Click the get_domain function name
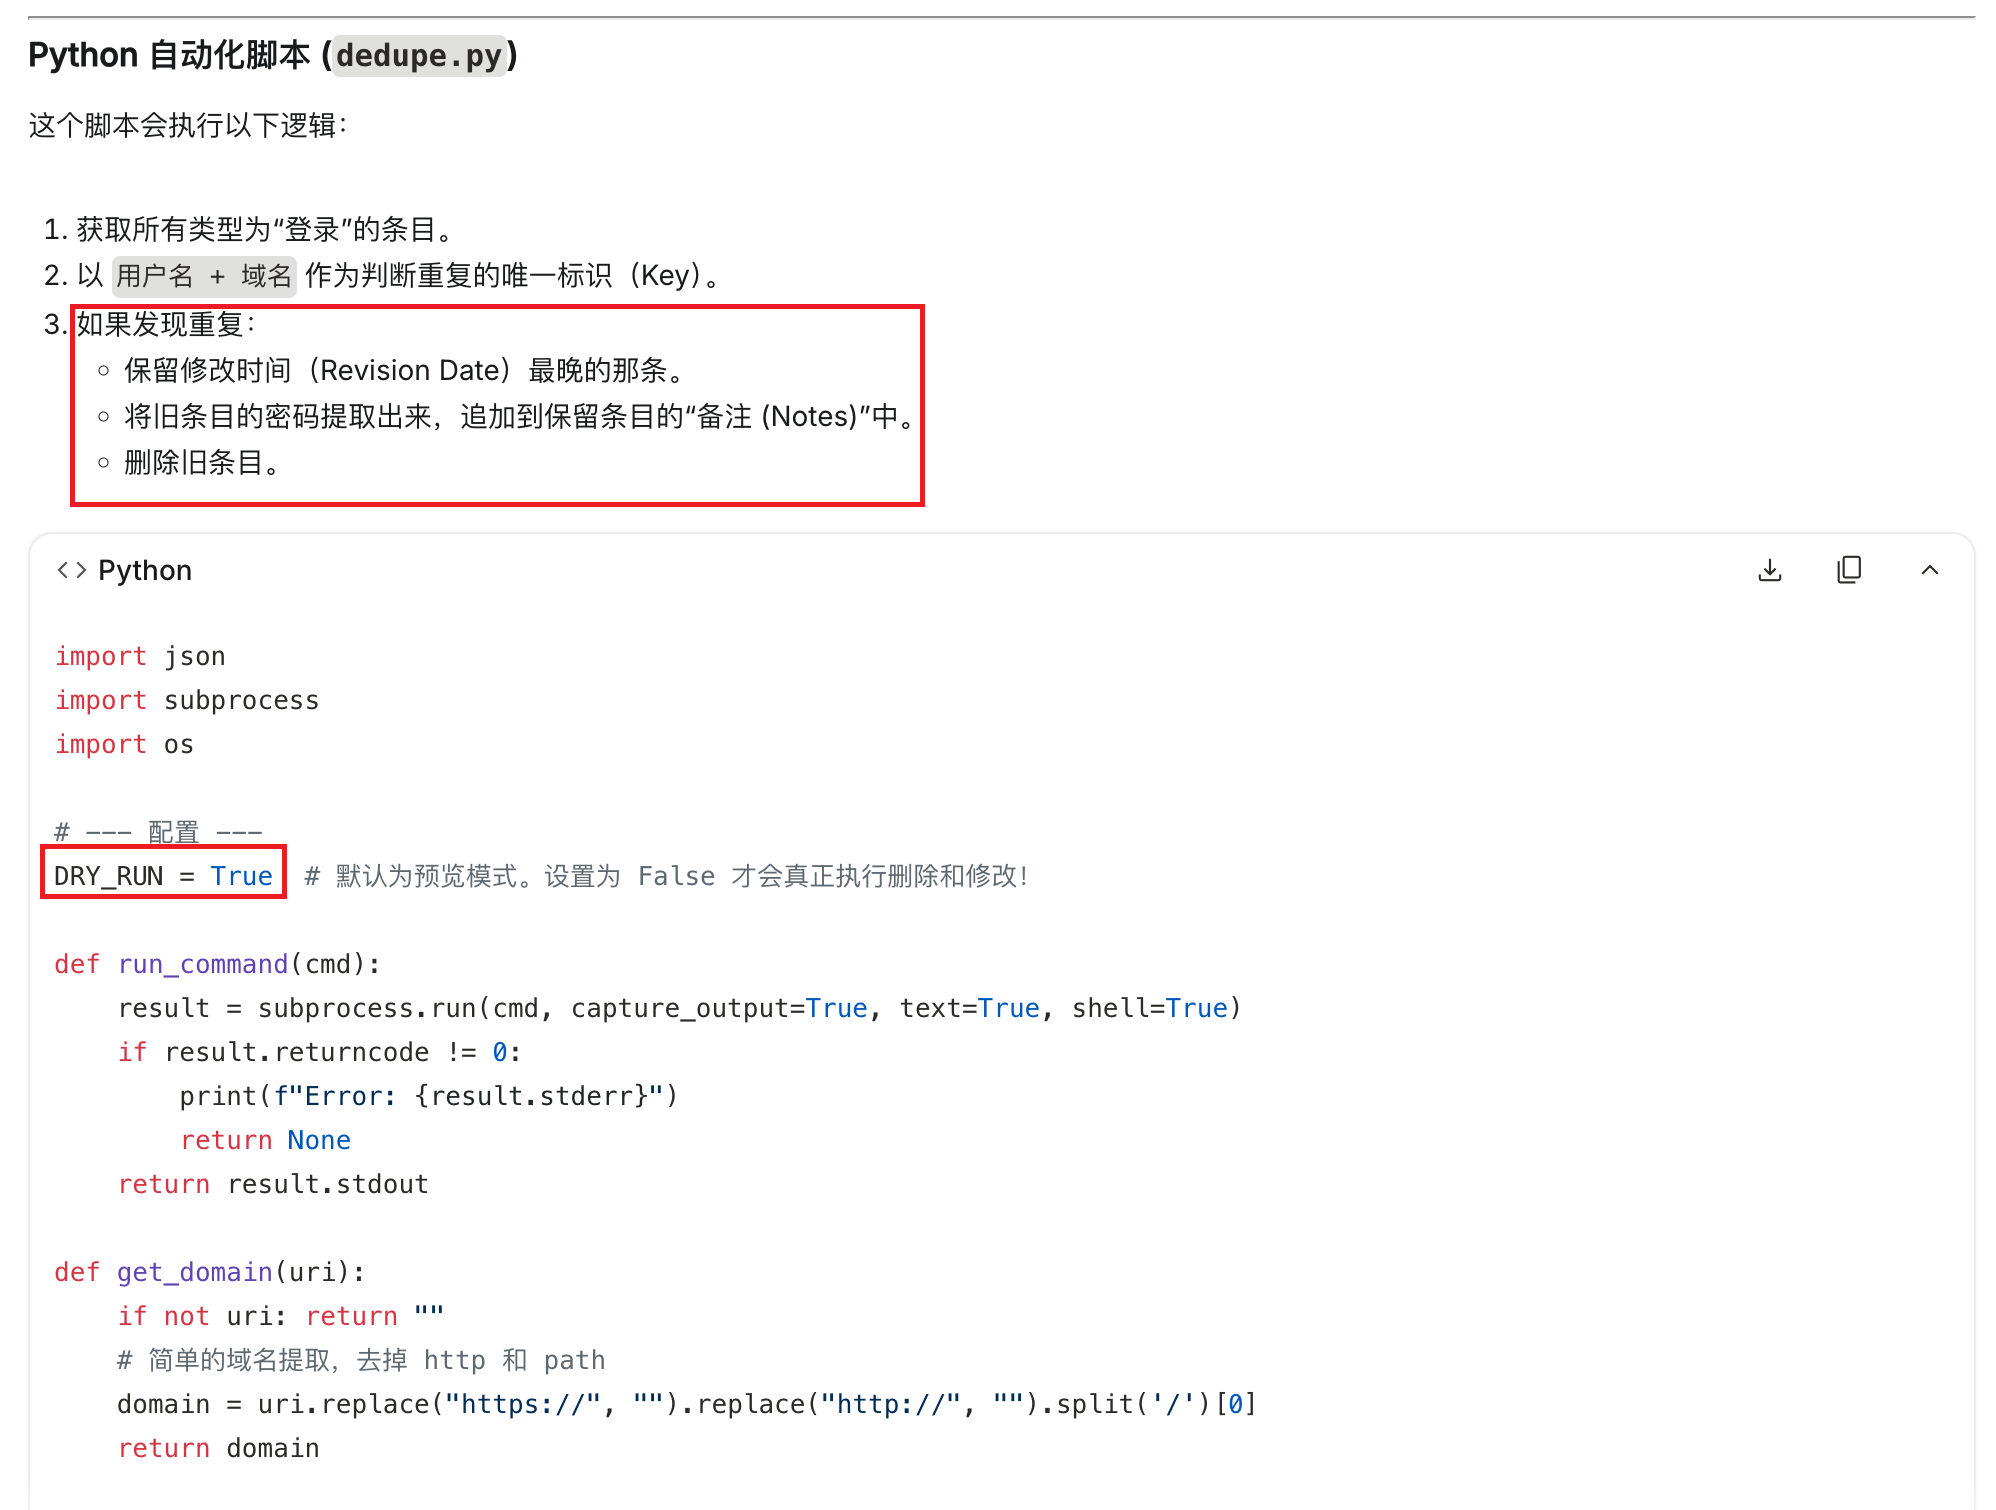This screenshot has width=1996, height=1510. coord(195,1272)
